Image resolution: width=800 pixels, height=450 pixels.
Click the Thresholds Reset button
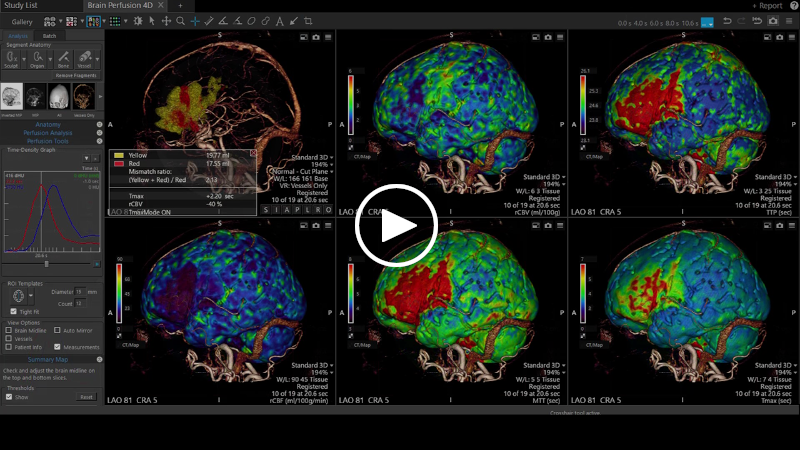[86, 397]
